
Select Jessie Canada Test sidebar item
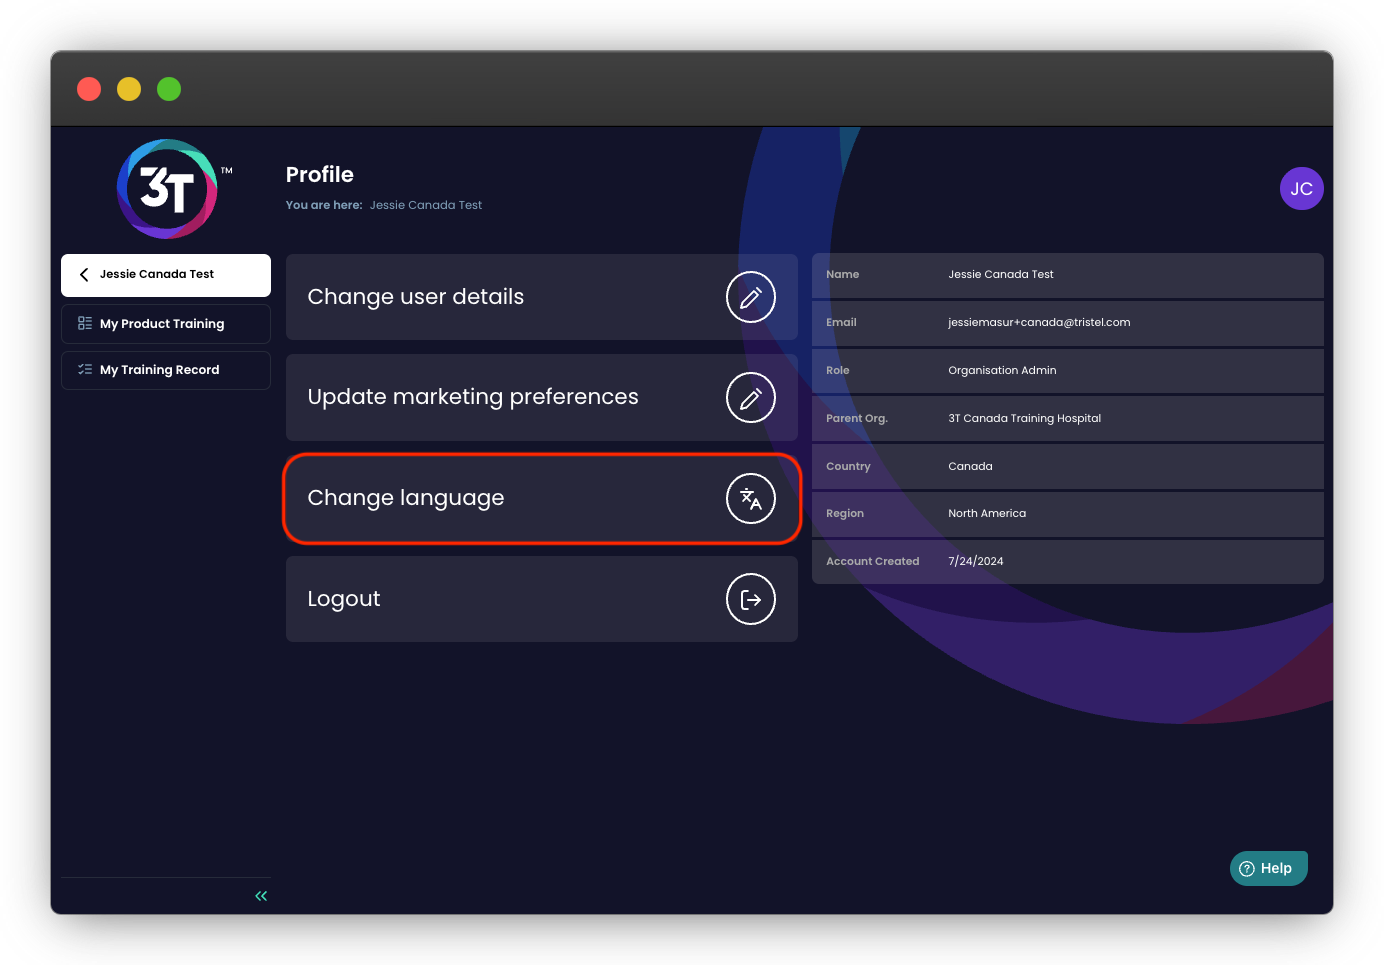[x=166, y=275]
